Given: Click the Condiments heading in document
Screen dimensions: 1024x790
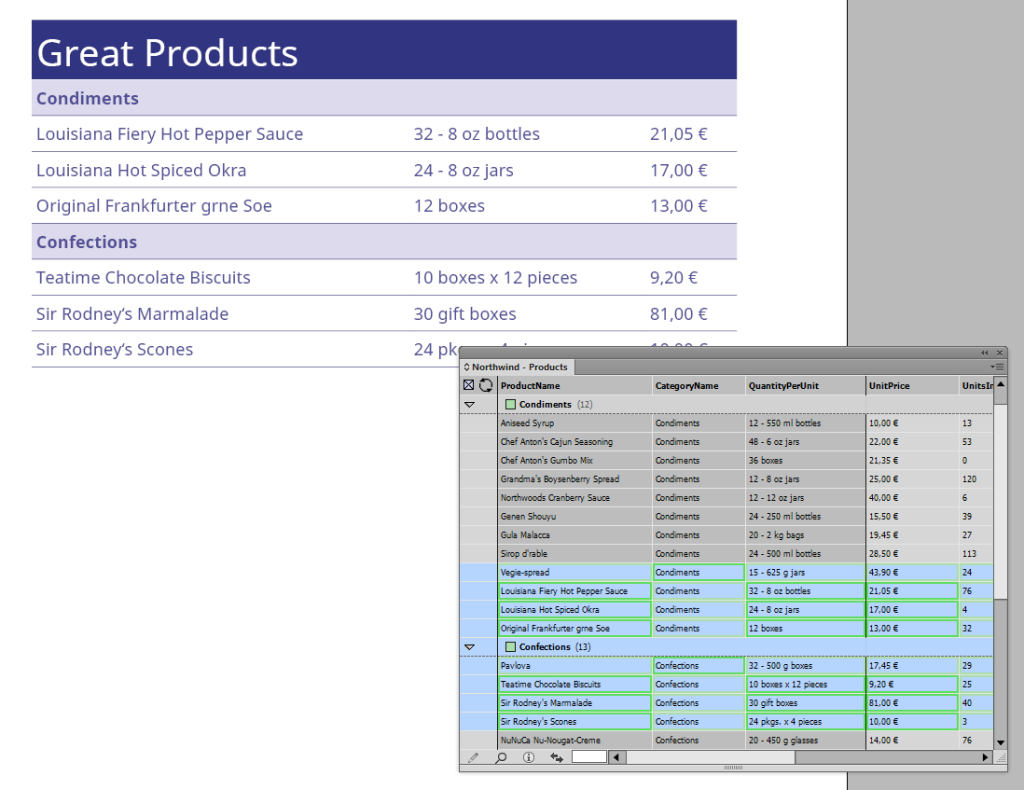Looking at the screenshot, I should click(x=88, y=99).
